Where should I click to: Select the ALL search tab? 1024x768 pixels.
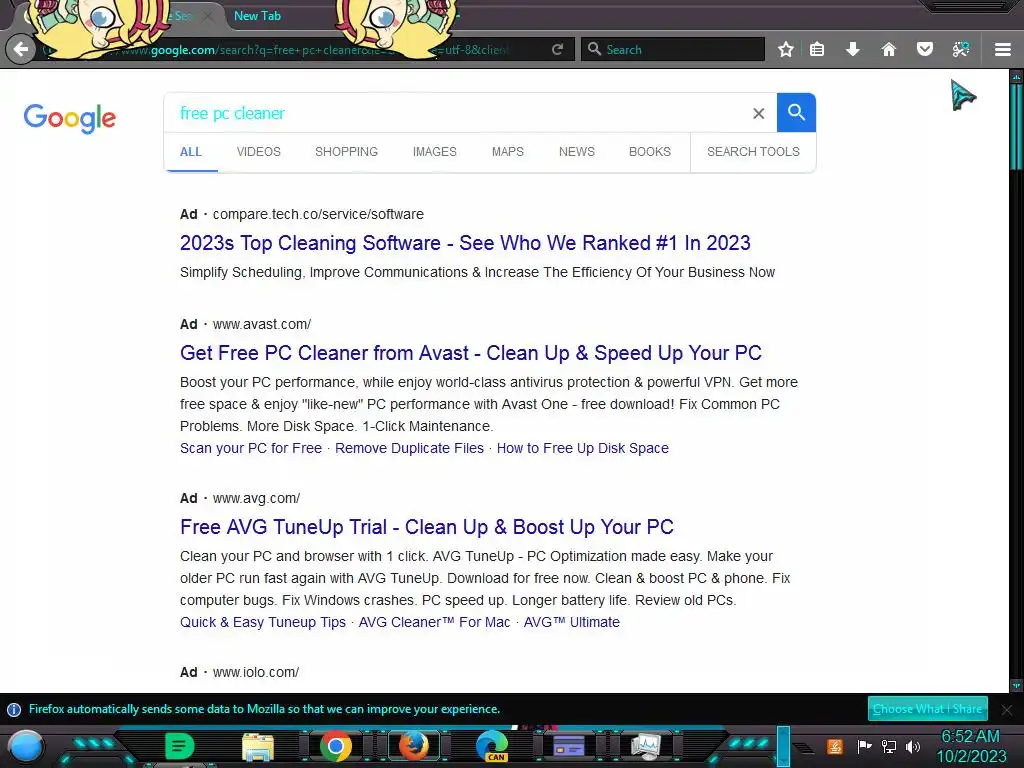[x=191, y=152]
